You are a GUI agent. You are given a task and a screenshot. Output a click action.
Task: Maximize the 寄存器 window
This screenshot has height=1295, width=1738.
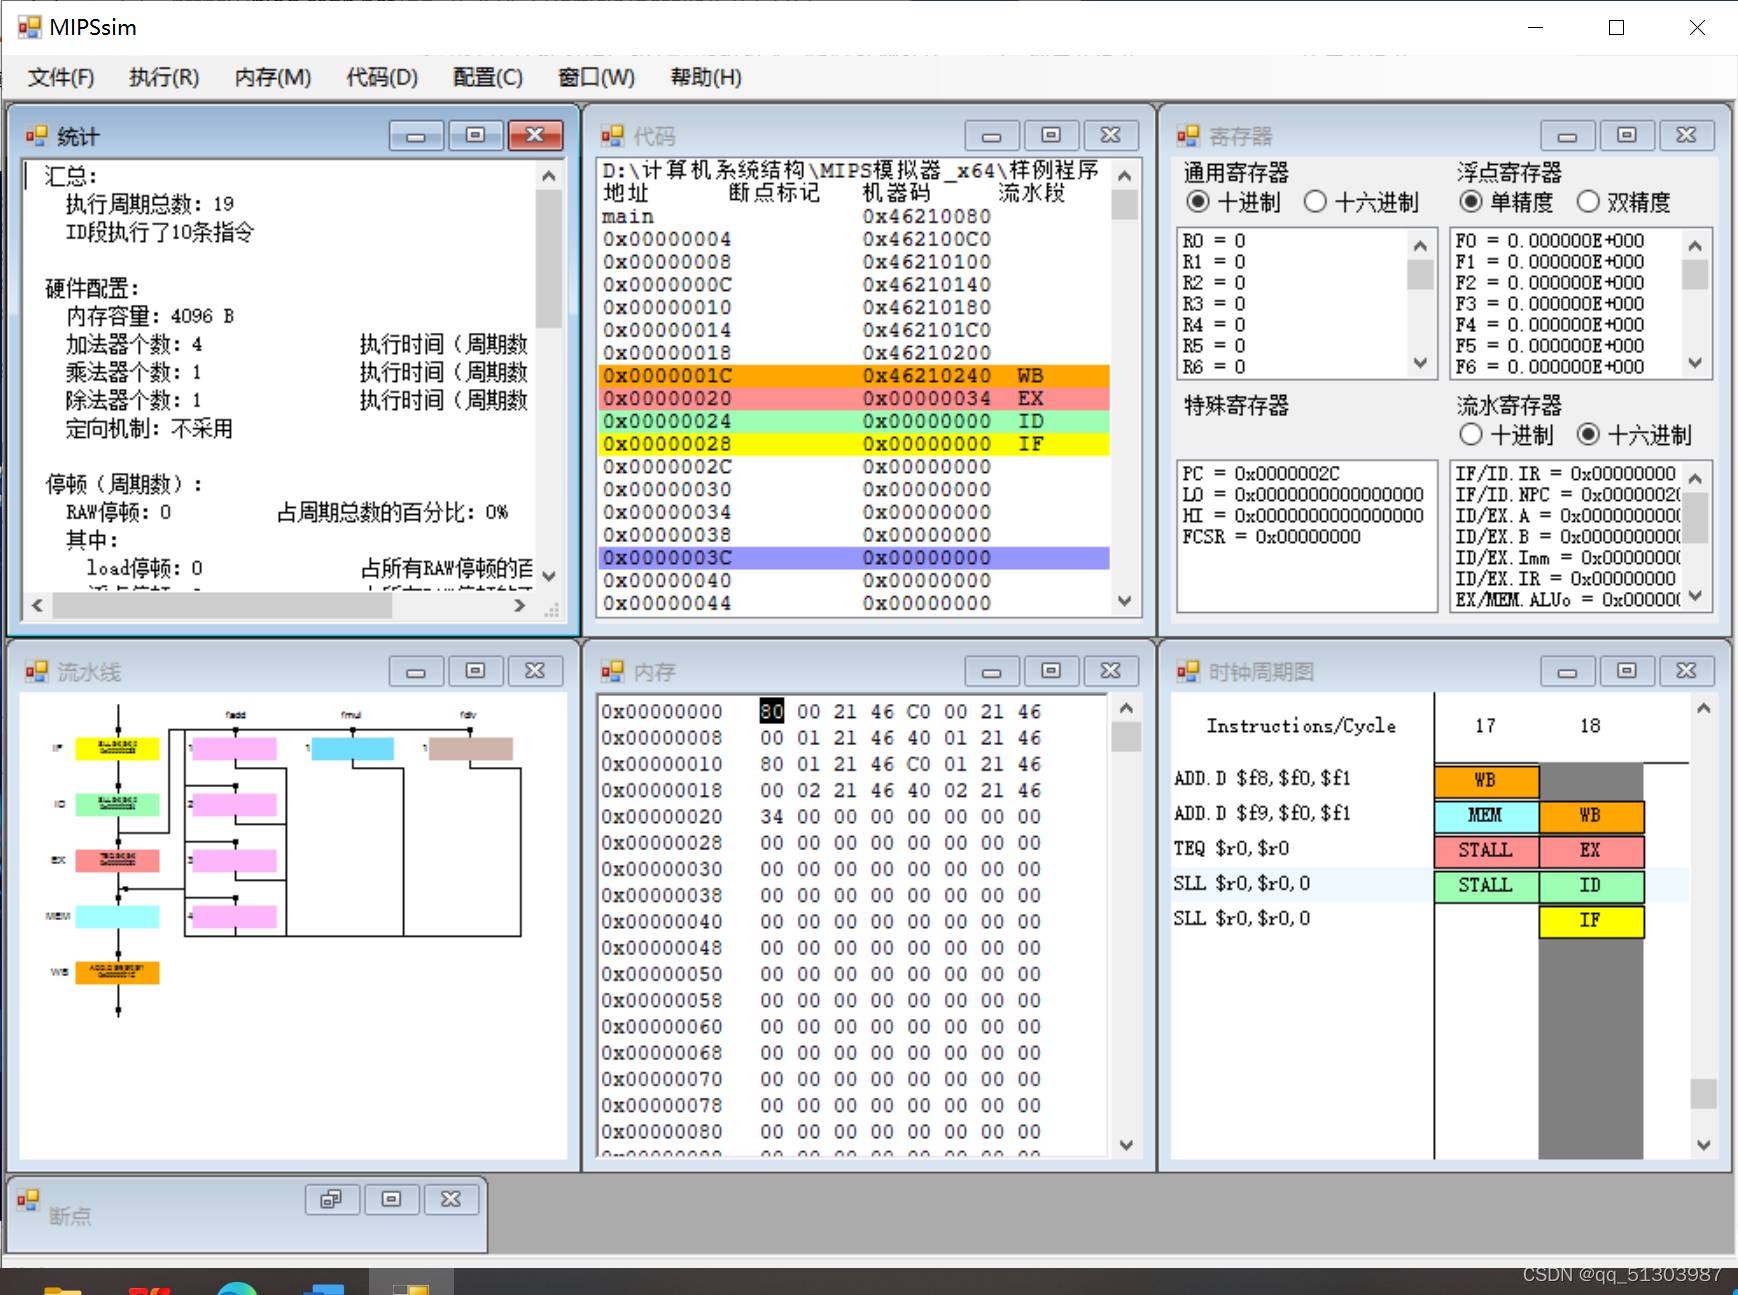click(x=1627, y=135)
